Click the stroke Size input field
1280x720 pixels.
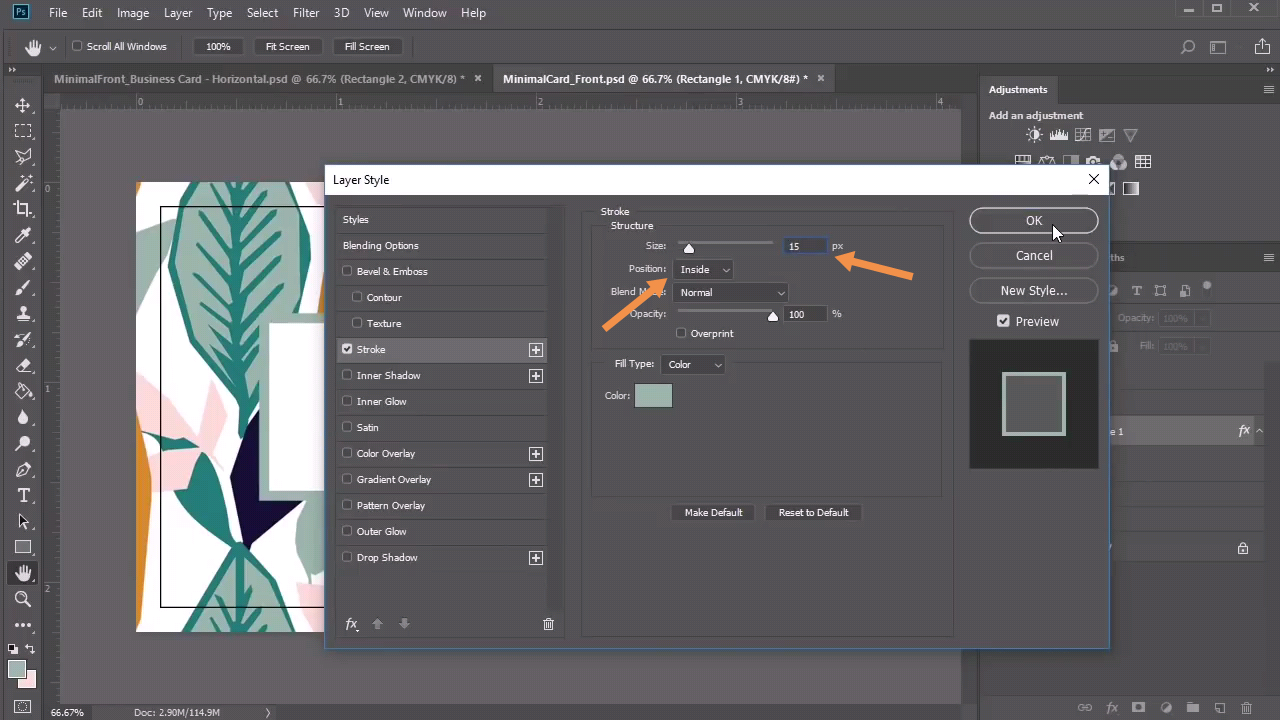point(804,246)
